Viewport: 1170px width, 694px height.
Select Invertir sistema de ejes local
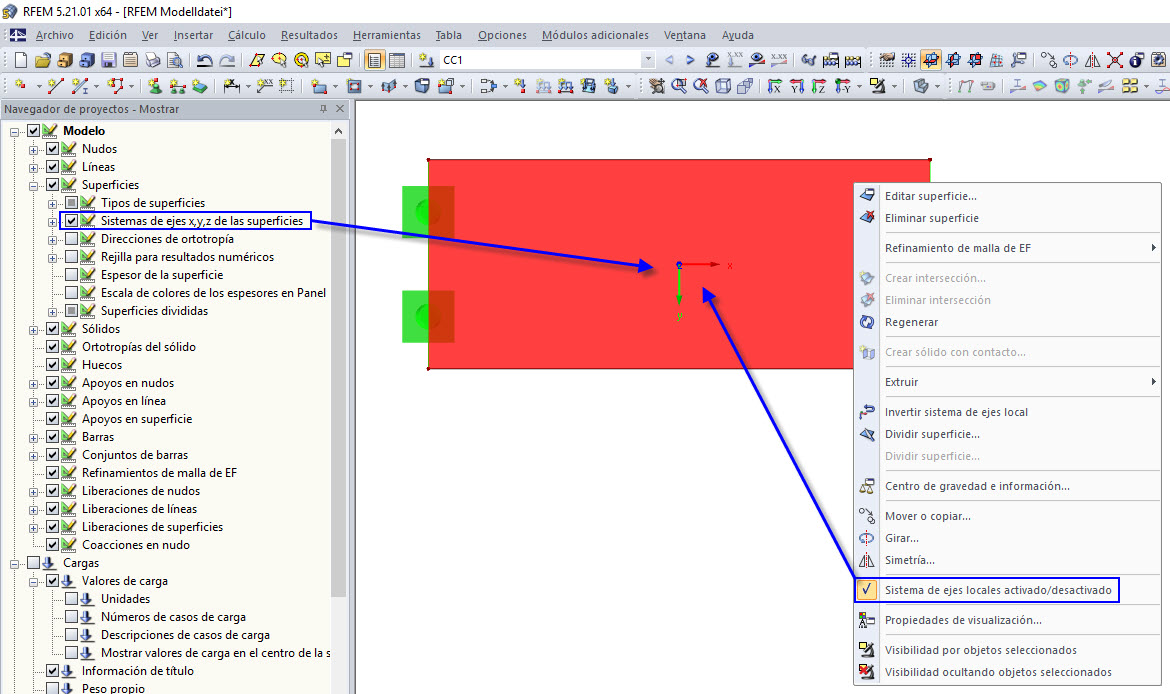click(x=1007, y=412)
